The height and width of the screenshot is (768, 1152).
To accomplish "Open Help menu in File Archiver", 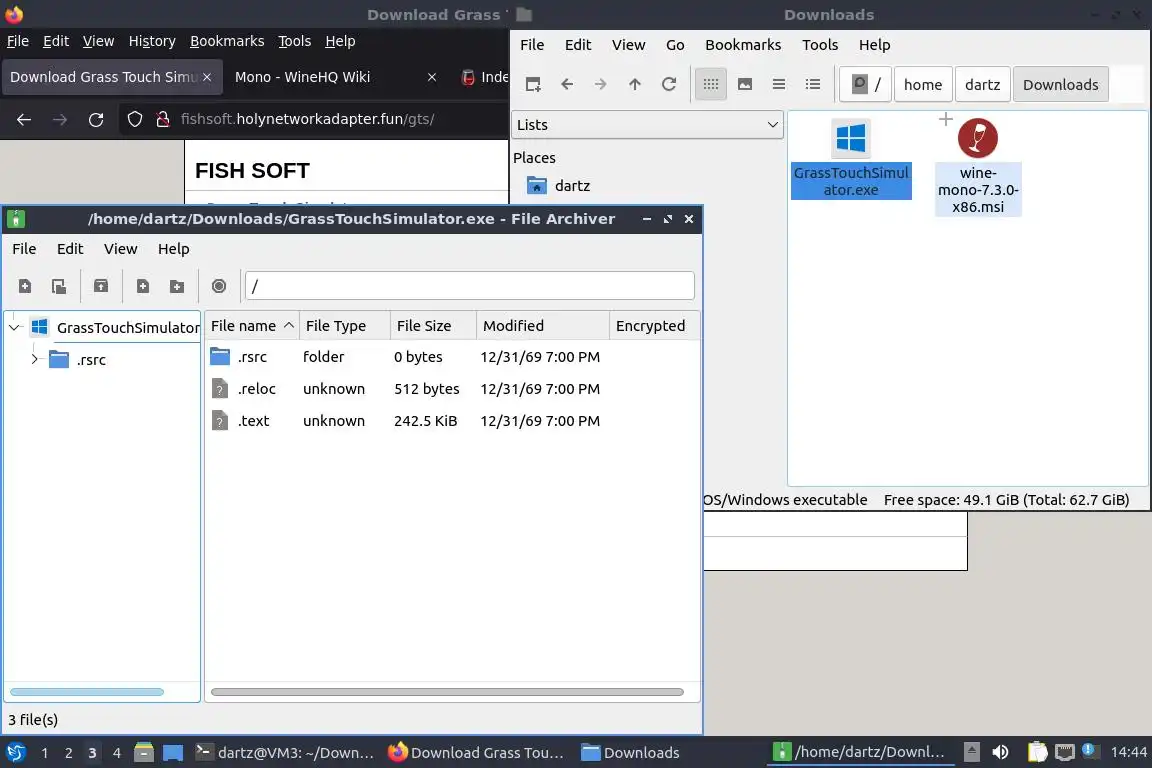I will point(173,249).
